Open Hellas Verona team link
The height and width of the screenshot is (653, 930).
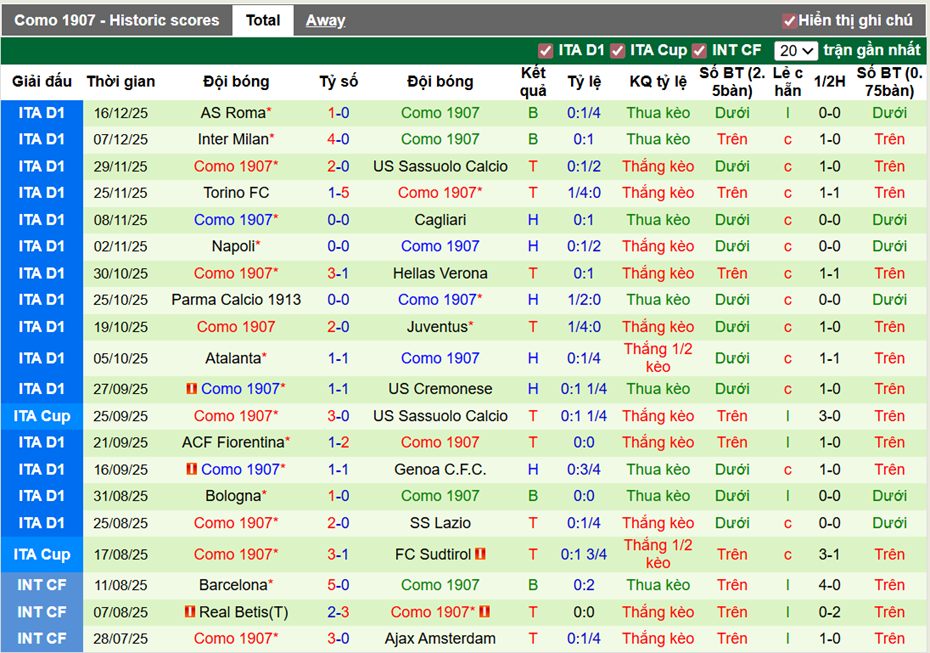[x=440, y=273]
